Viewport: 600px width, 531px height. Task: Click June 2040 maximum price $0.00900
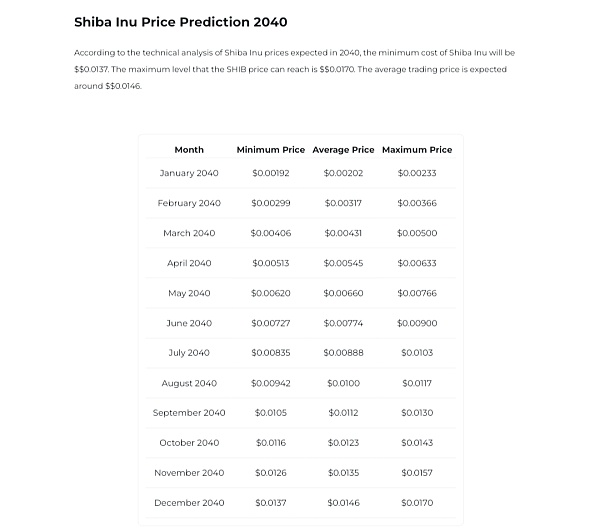[x=417, y=323]
